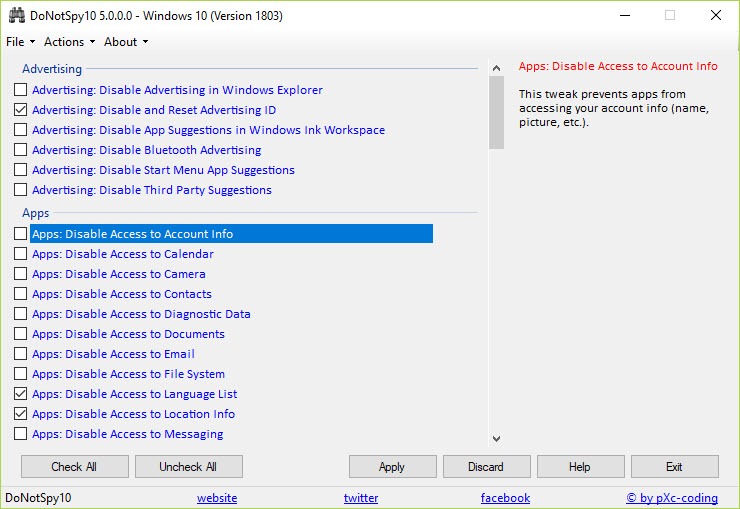Viewport: 740px width, 509px height.
Task: Click the DoNotSpy10 status bar label
Action: 38,498
